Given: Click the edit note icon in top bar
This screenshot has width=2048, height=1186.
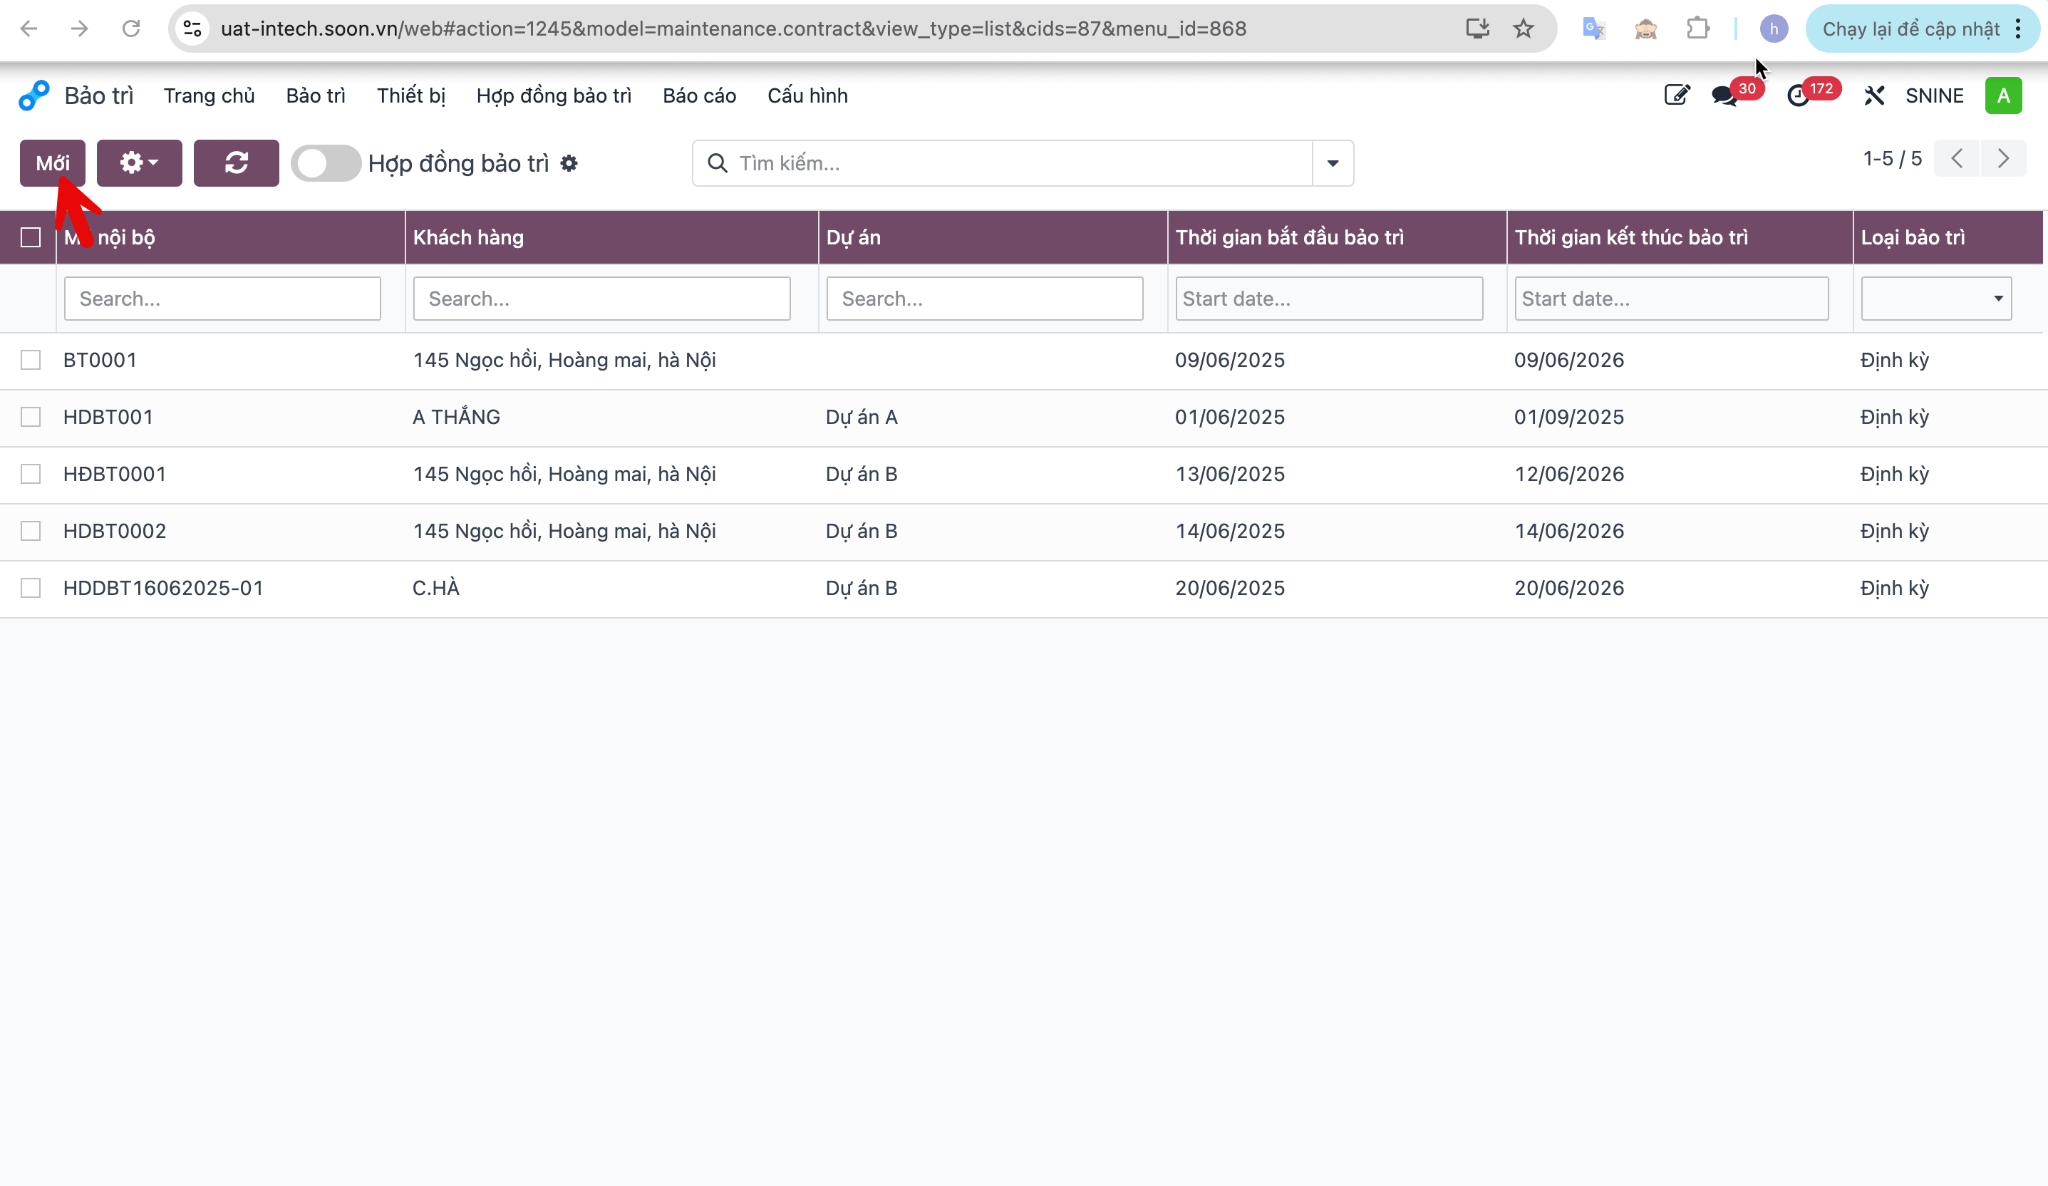Looking at the screenshot, I should [1676, 96].
